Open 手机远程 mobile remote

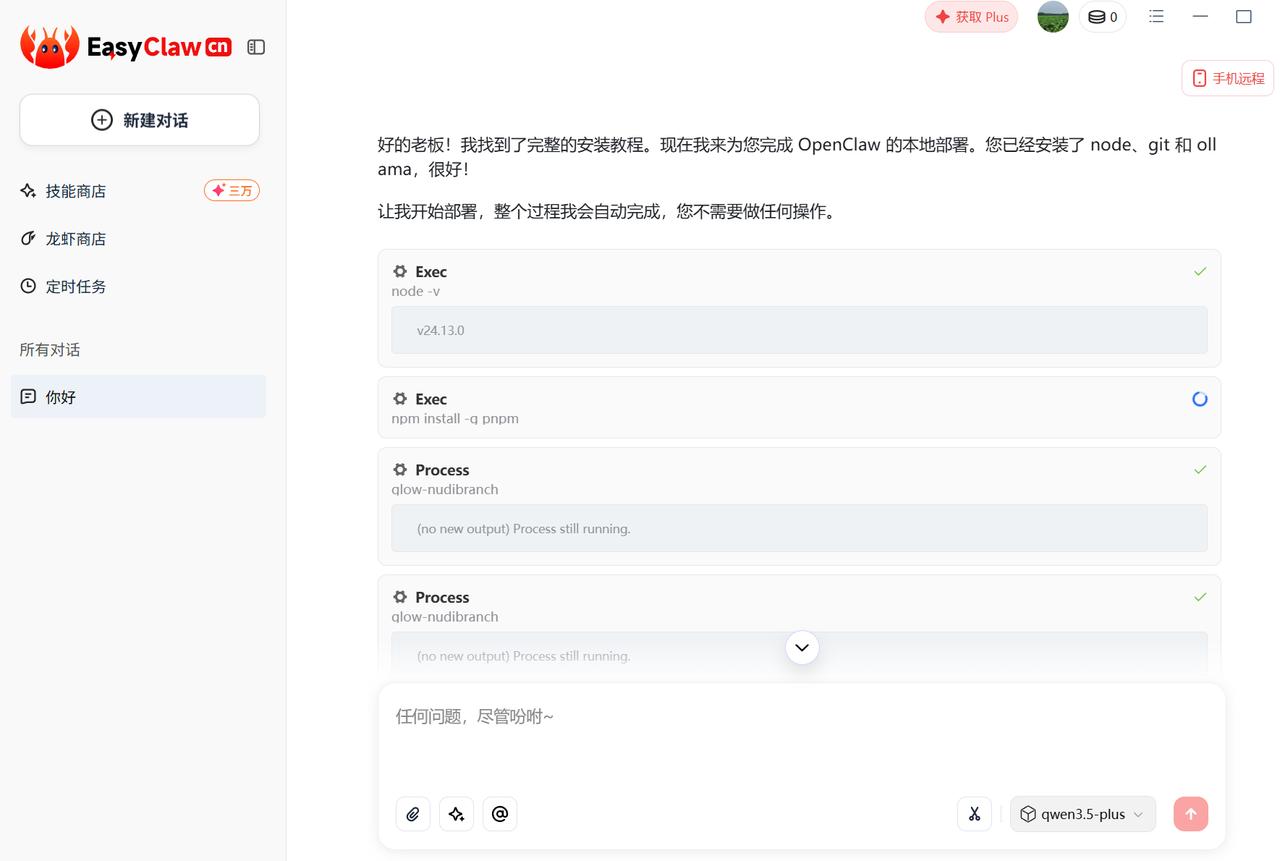[1228, 78]
